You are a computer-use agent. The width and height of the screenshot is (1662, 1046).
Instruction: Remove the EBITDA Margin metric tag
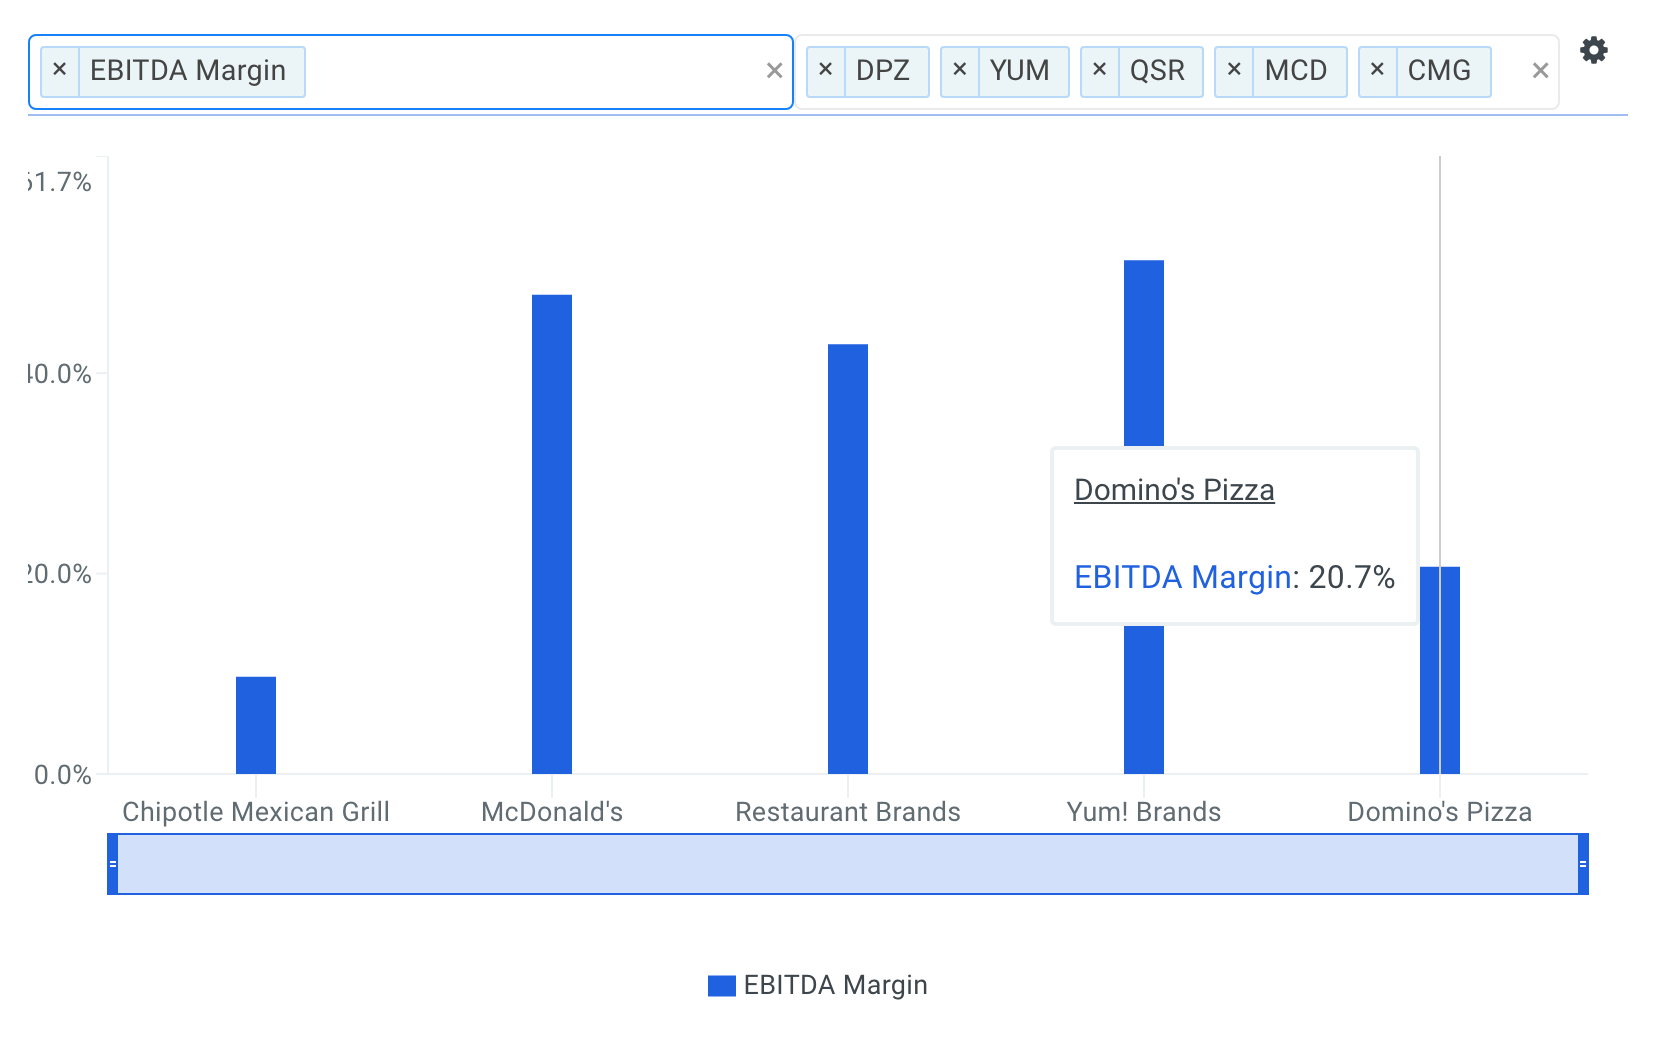coord(60,71)
